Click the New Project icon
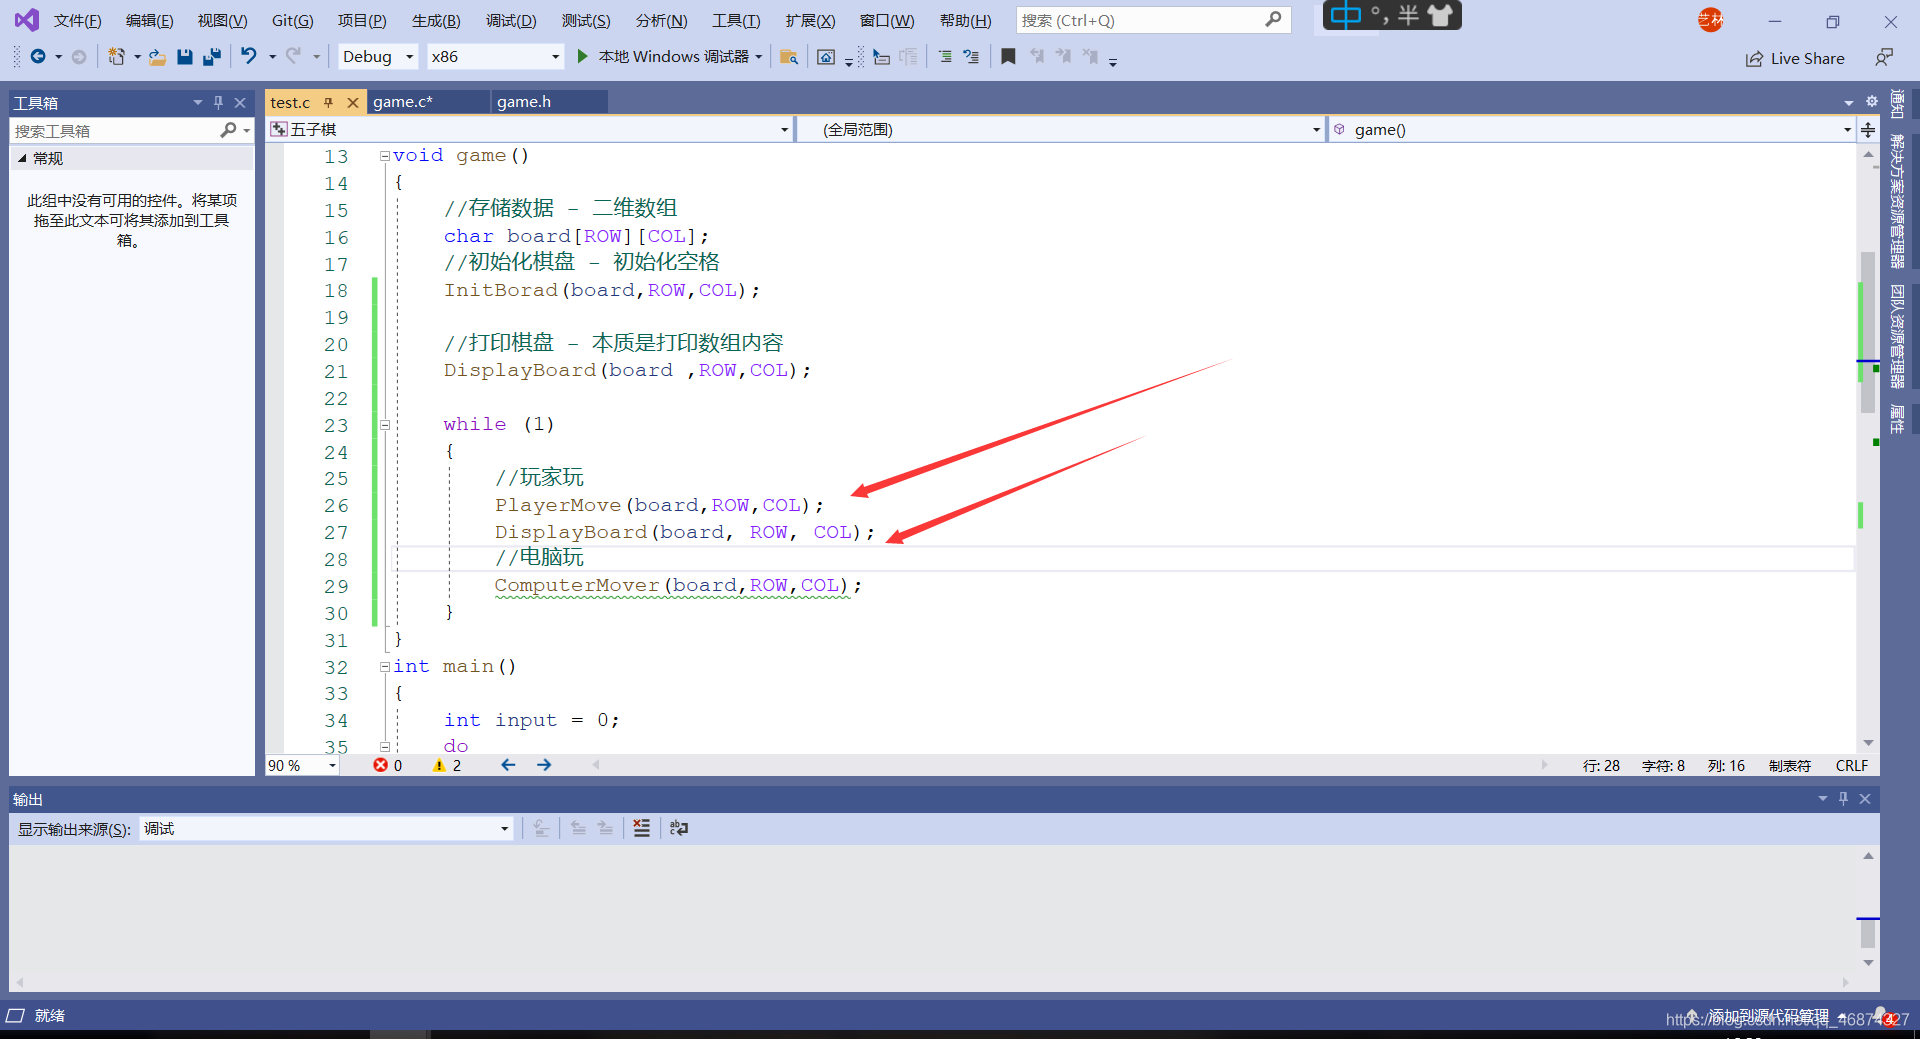The image size is (1920, 1039). tap(117, 57)
